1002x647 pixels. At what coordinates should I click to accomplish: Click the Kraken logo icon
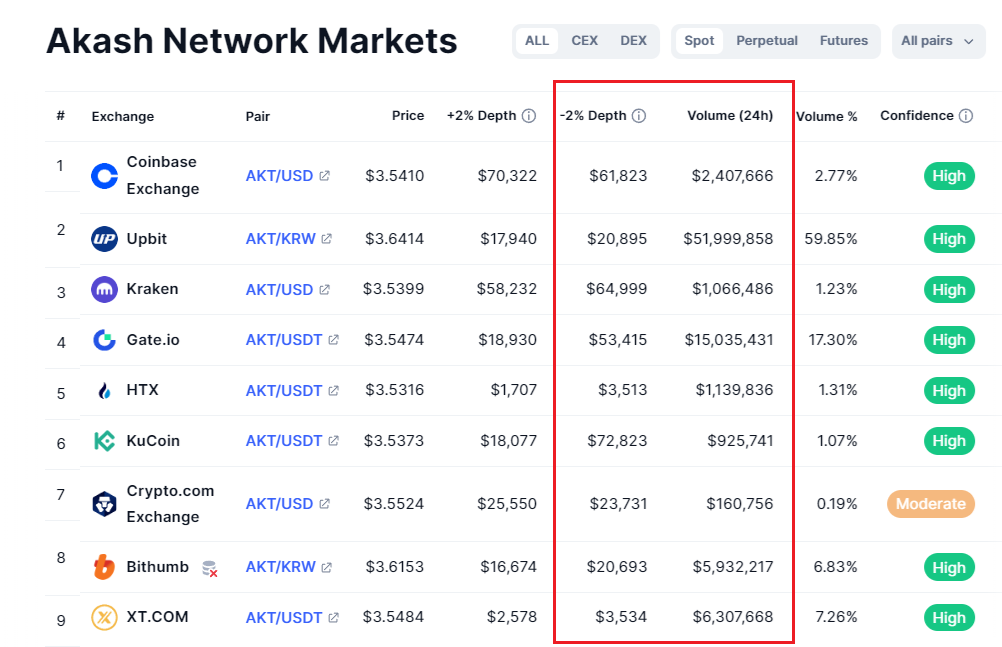(104, 290)
